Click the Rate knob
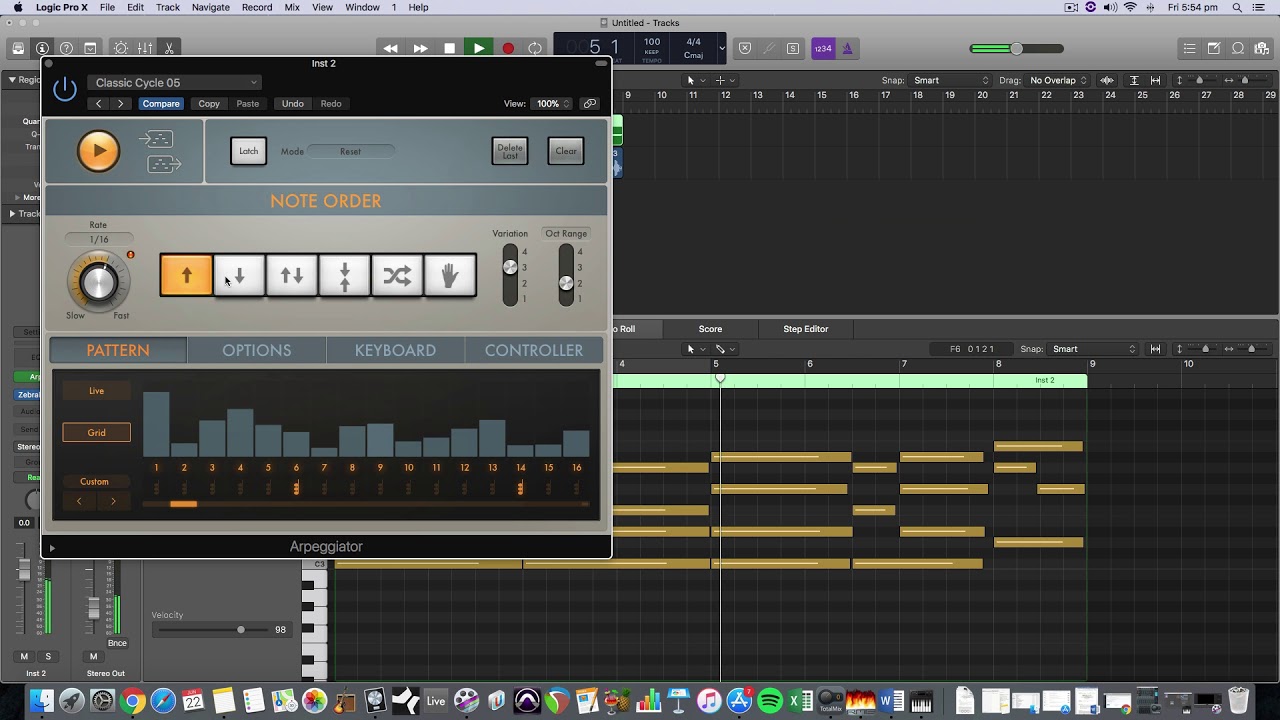The height and width of the screenshot is (720, 1280). click(x=98, y=282)
